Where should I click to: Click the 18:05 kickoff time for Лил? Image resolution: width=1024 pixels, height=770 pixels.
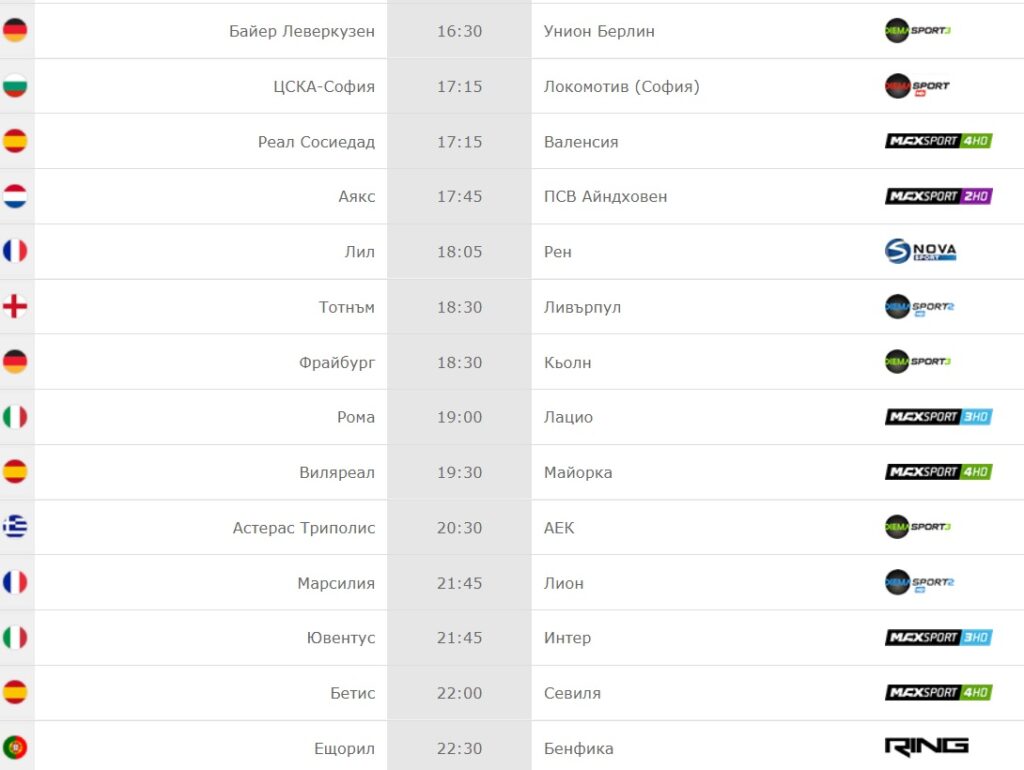coord(459,252)
